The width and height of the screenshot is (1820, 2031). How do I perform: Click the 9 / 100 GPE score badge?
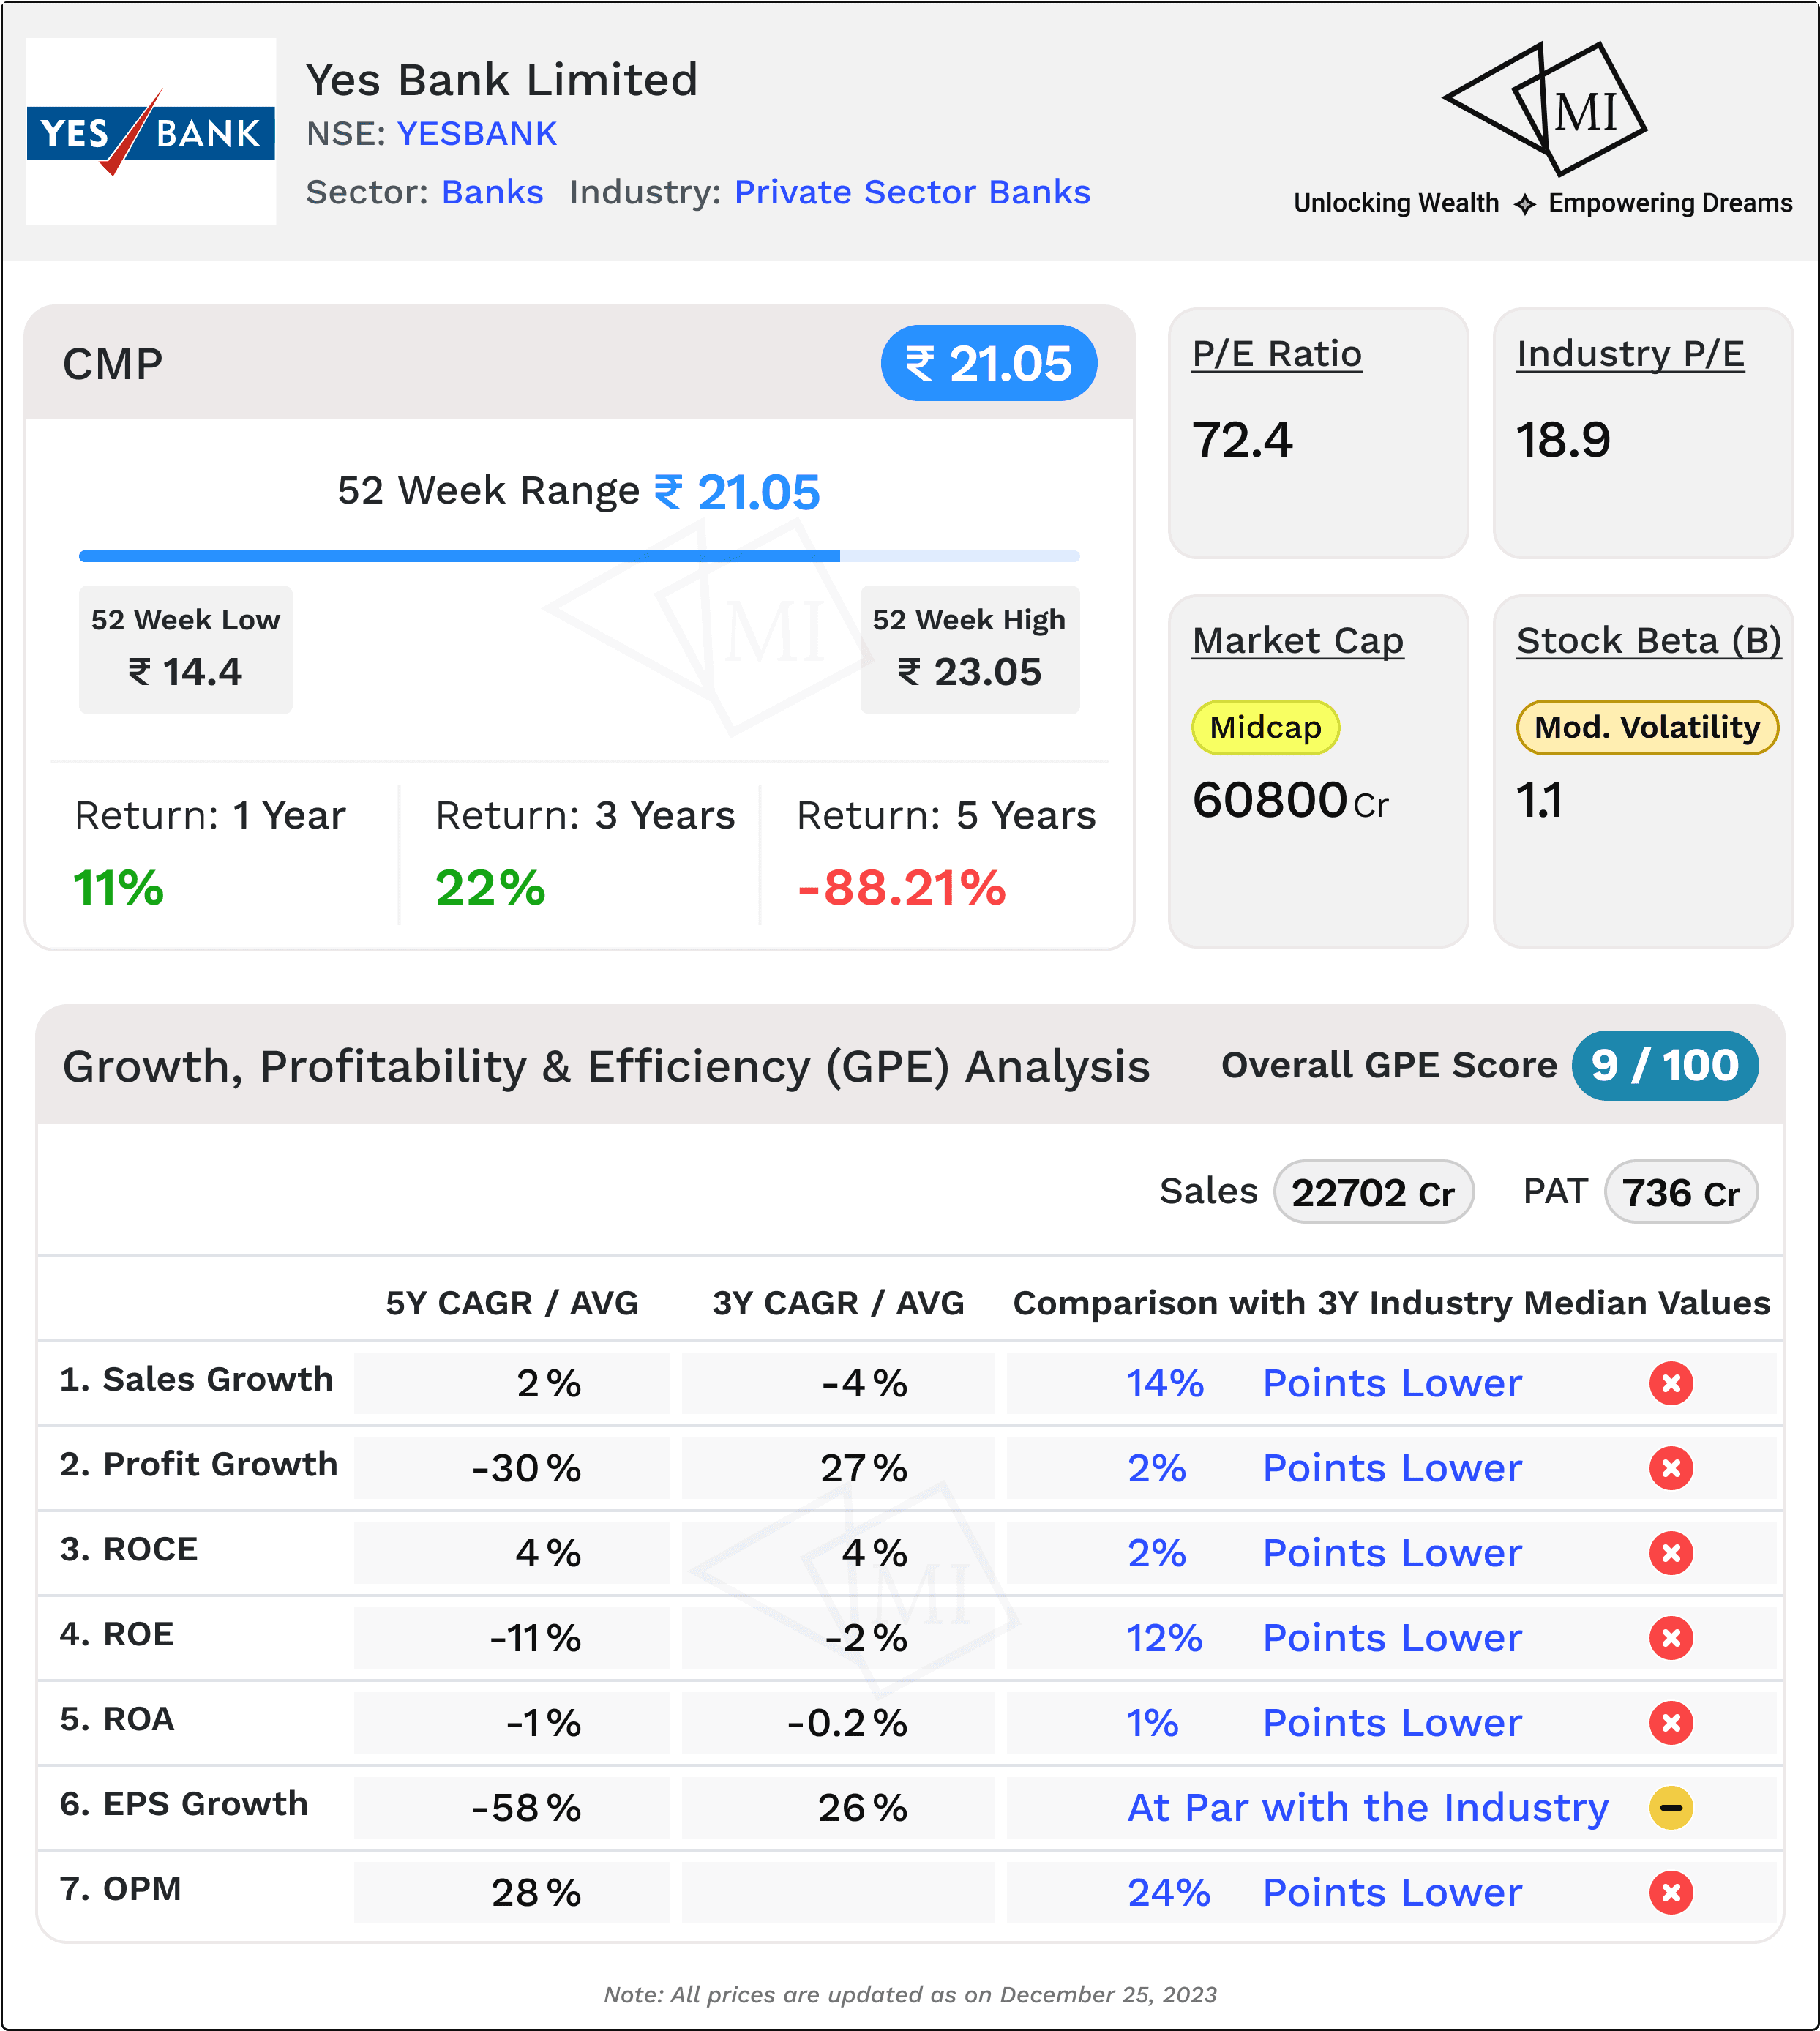[x=1665, y=1065]
